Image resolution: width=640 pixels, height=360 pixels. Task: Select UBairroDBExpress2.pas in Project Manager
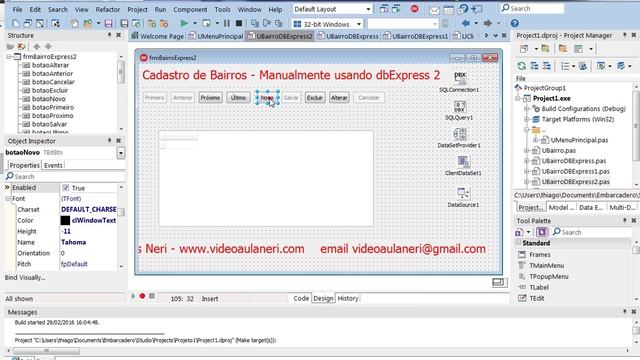[576, 182]
